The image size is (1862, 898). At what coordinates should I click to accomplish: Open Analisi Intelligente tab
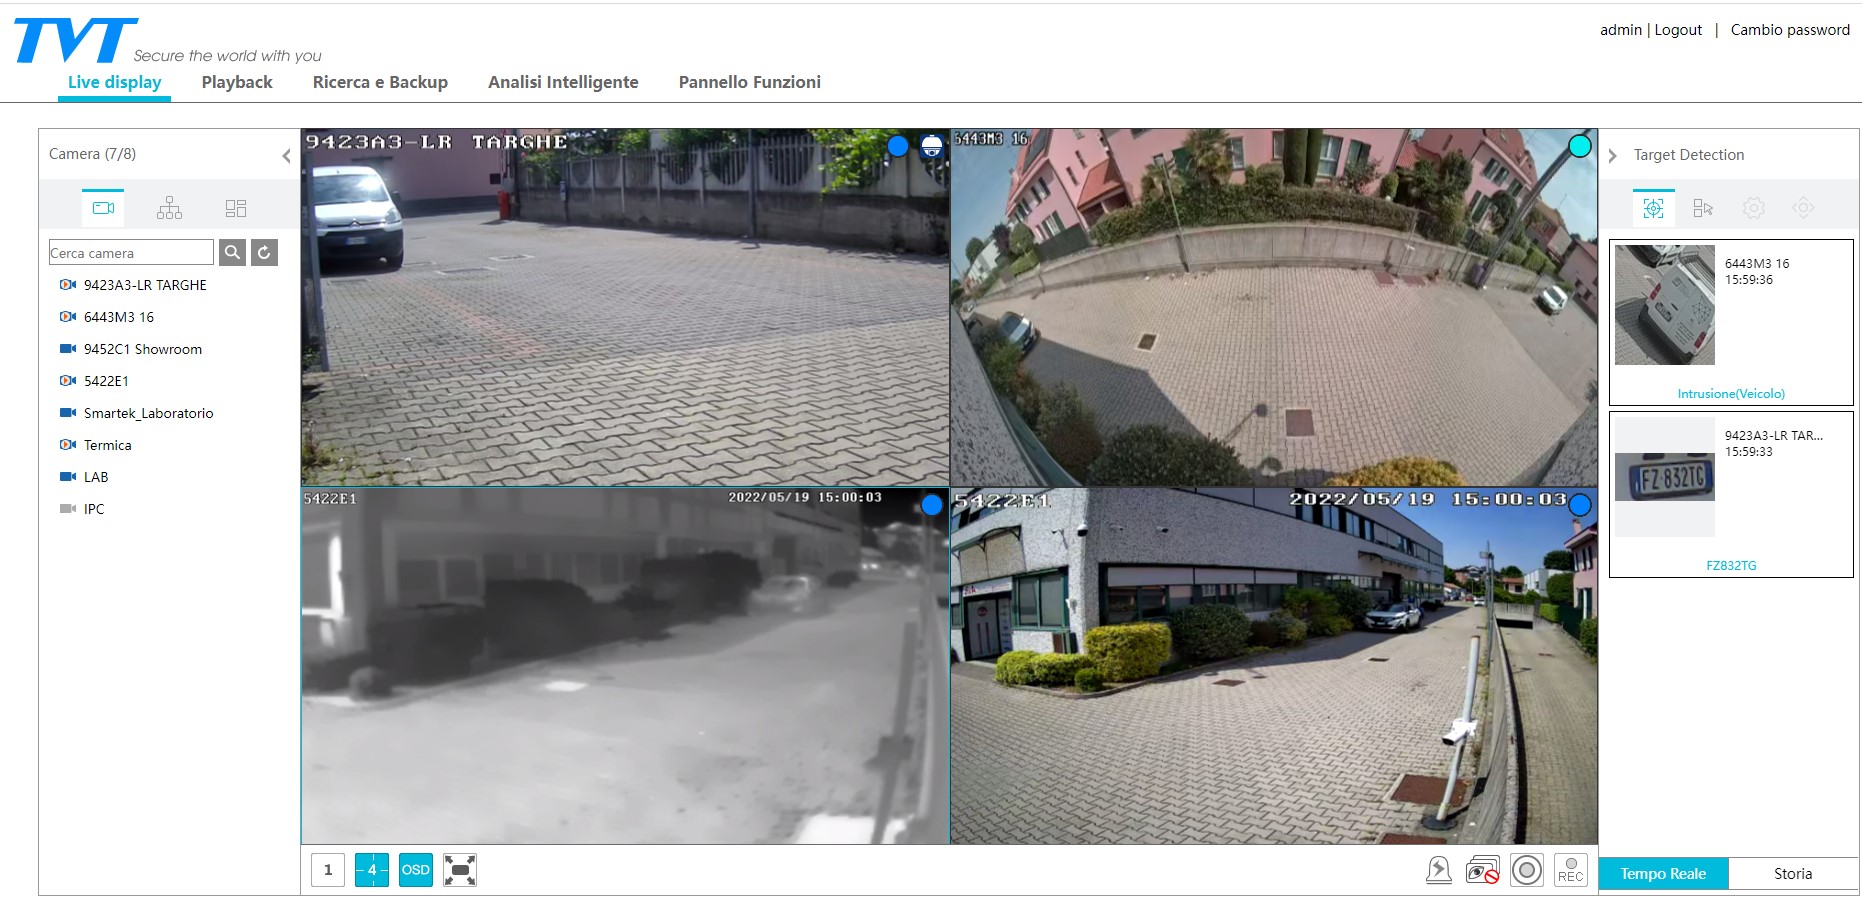point(563,82)
